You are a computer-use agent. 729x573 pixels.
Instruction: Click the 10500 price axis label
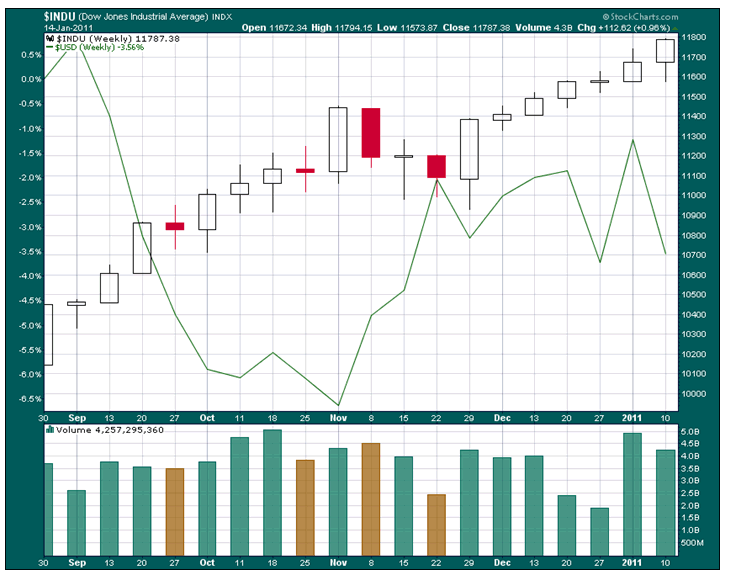point(693,294)
